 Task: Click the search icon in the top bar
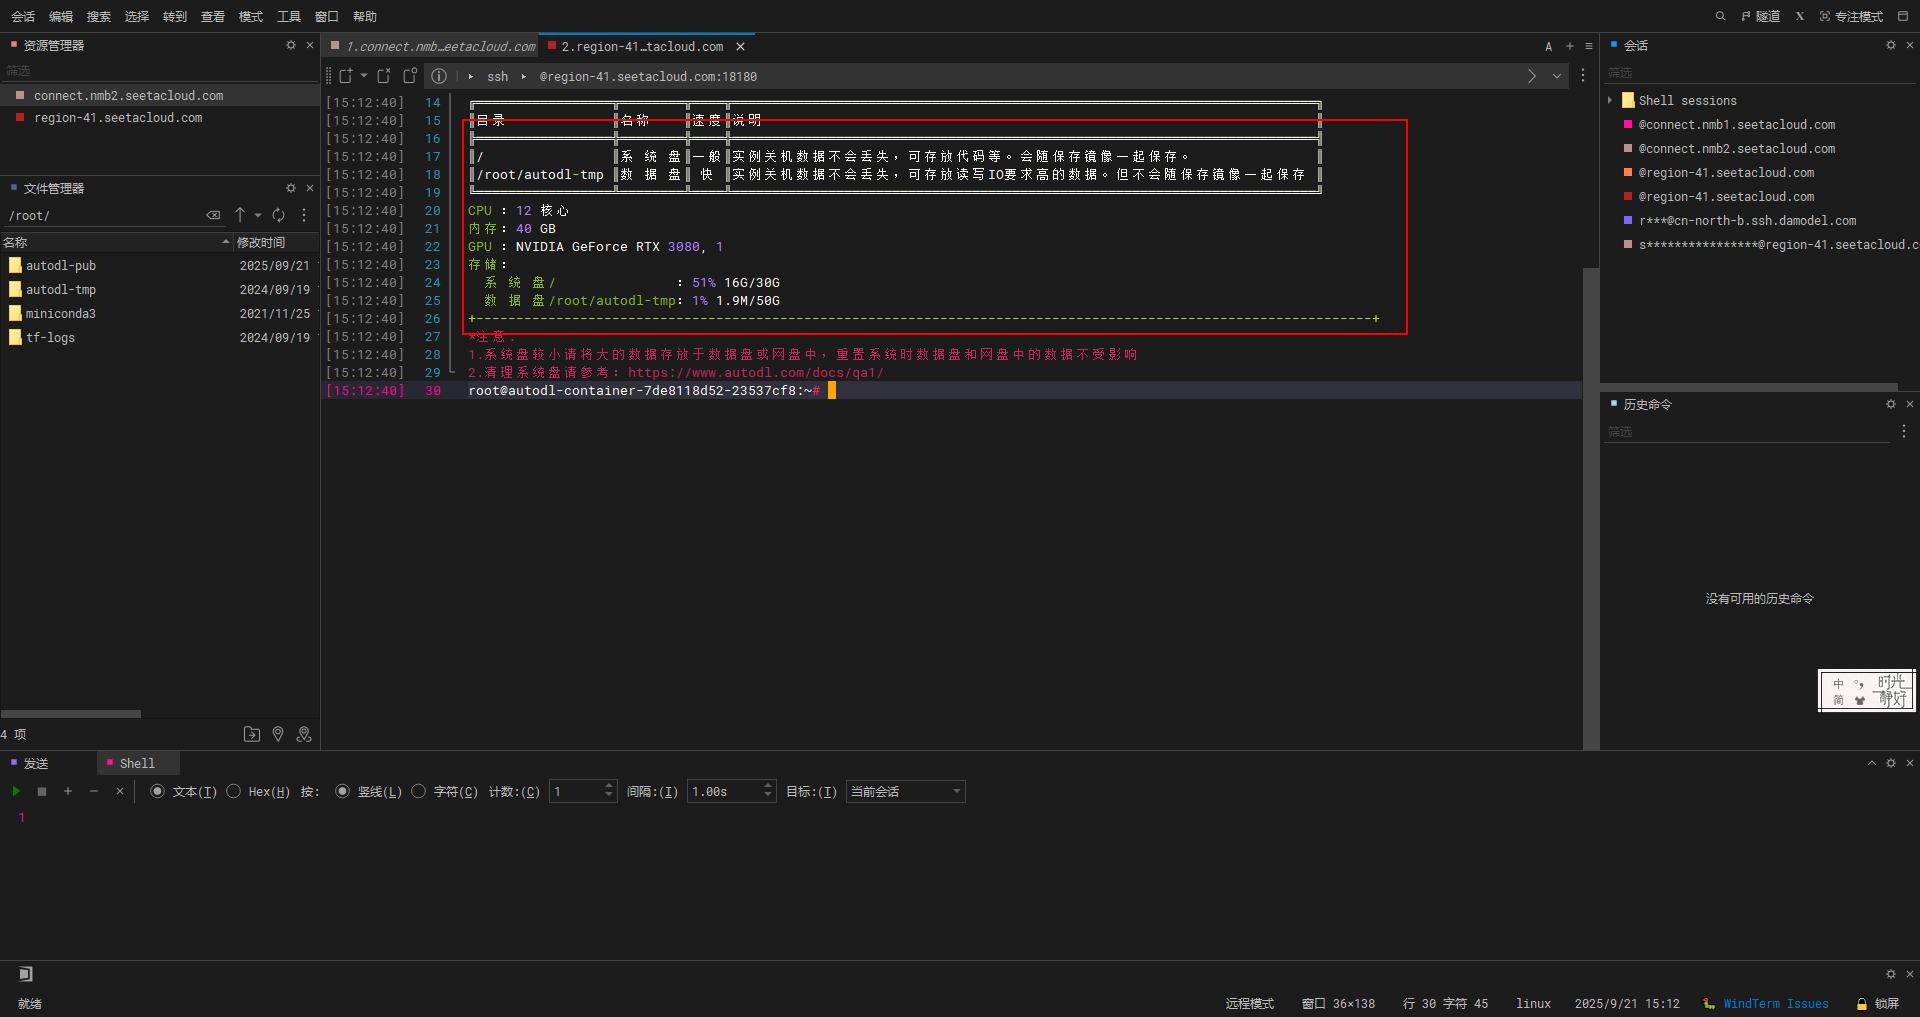(x=1721, y=16)
